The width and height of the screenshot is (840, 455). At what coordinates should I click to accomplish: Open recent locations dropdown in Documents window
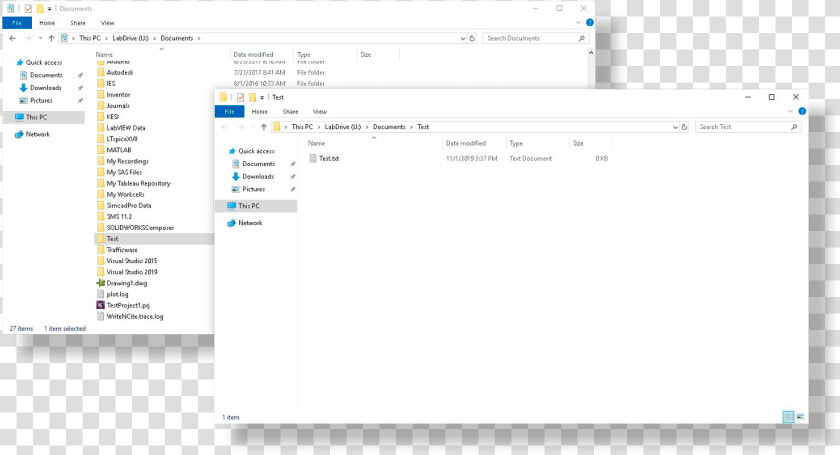[40, 38]
